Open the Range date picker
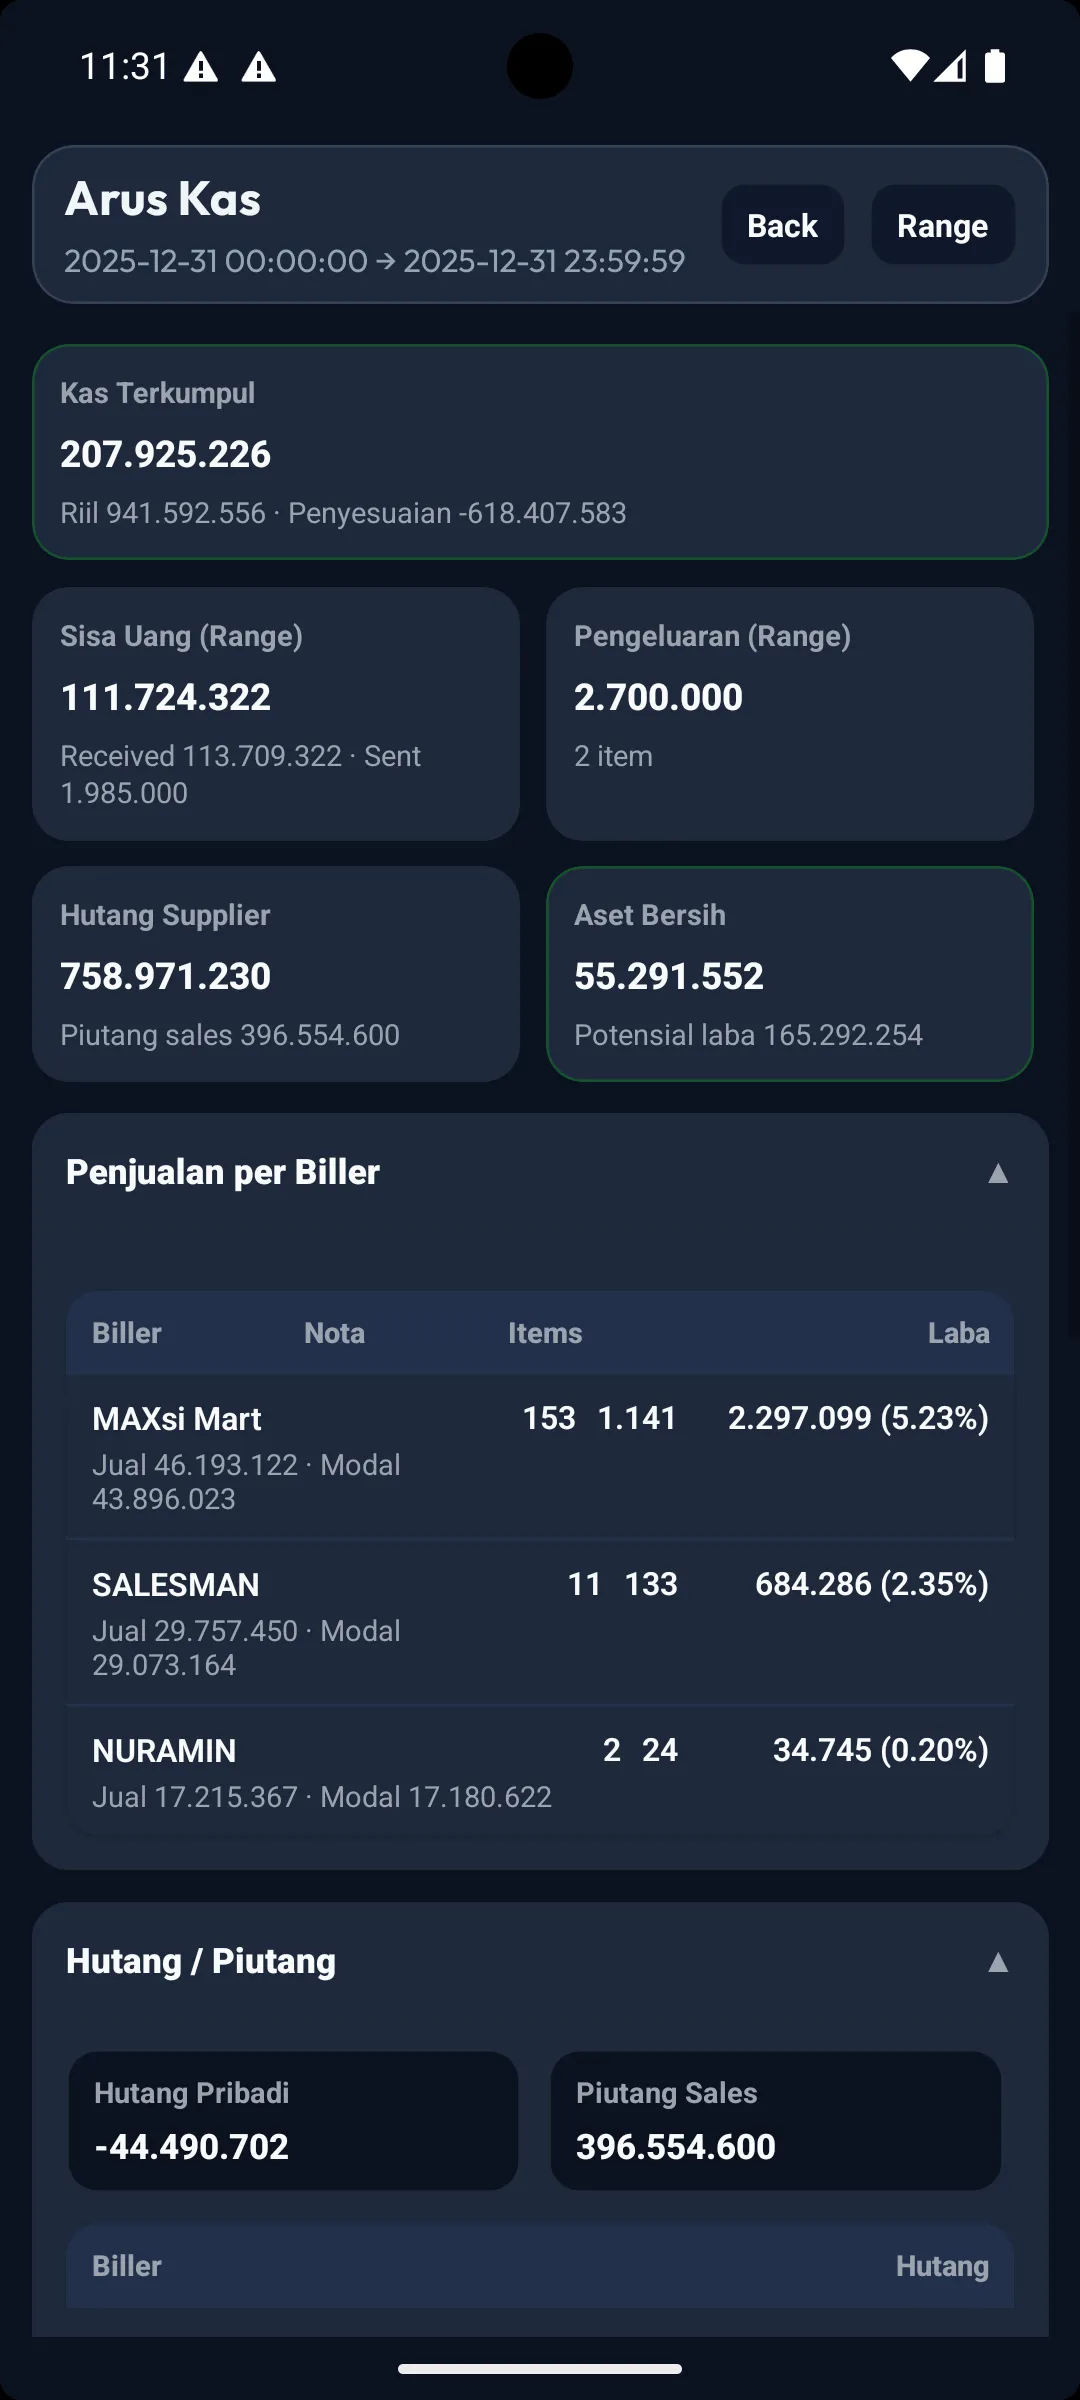 tap(942, 225)
